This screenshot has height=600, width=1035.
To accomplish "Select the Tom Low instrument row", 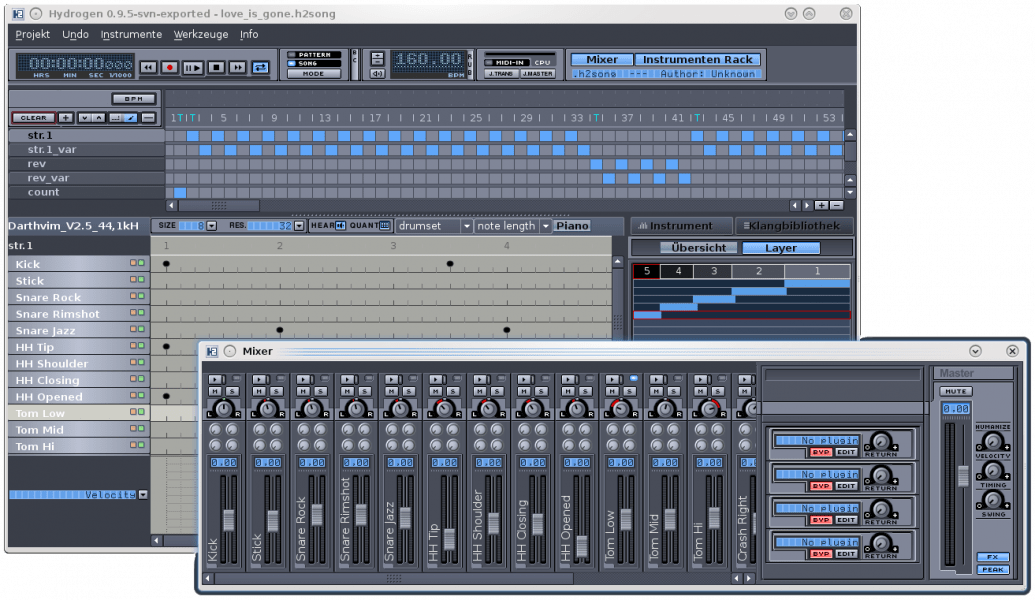I will tap(79, 413).
